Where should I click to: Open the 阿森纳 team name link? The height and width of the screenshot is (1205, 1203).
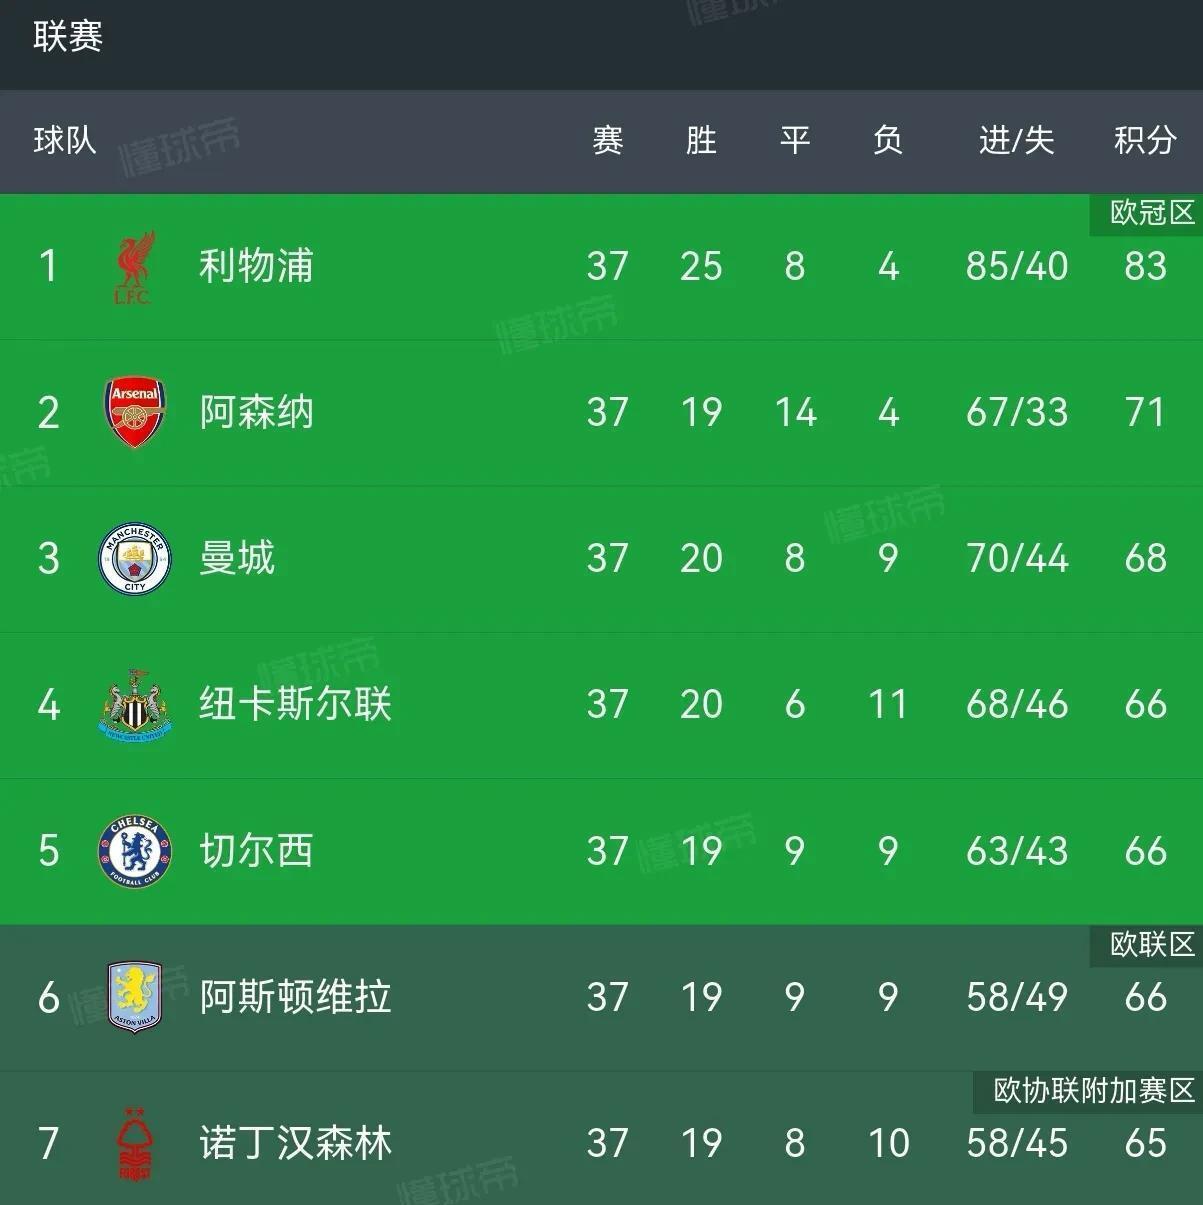click(256, 412)
